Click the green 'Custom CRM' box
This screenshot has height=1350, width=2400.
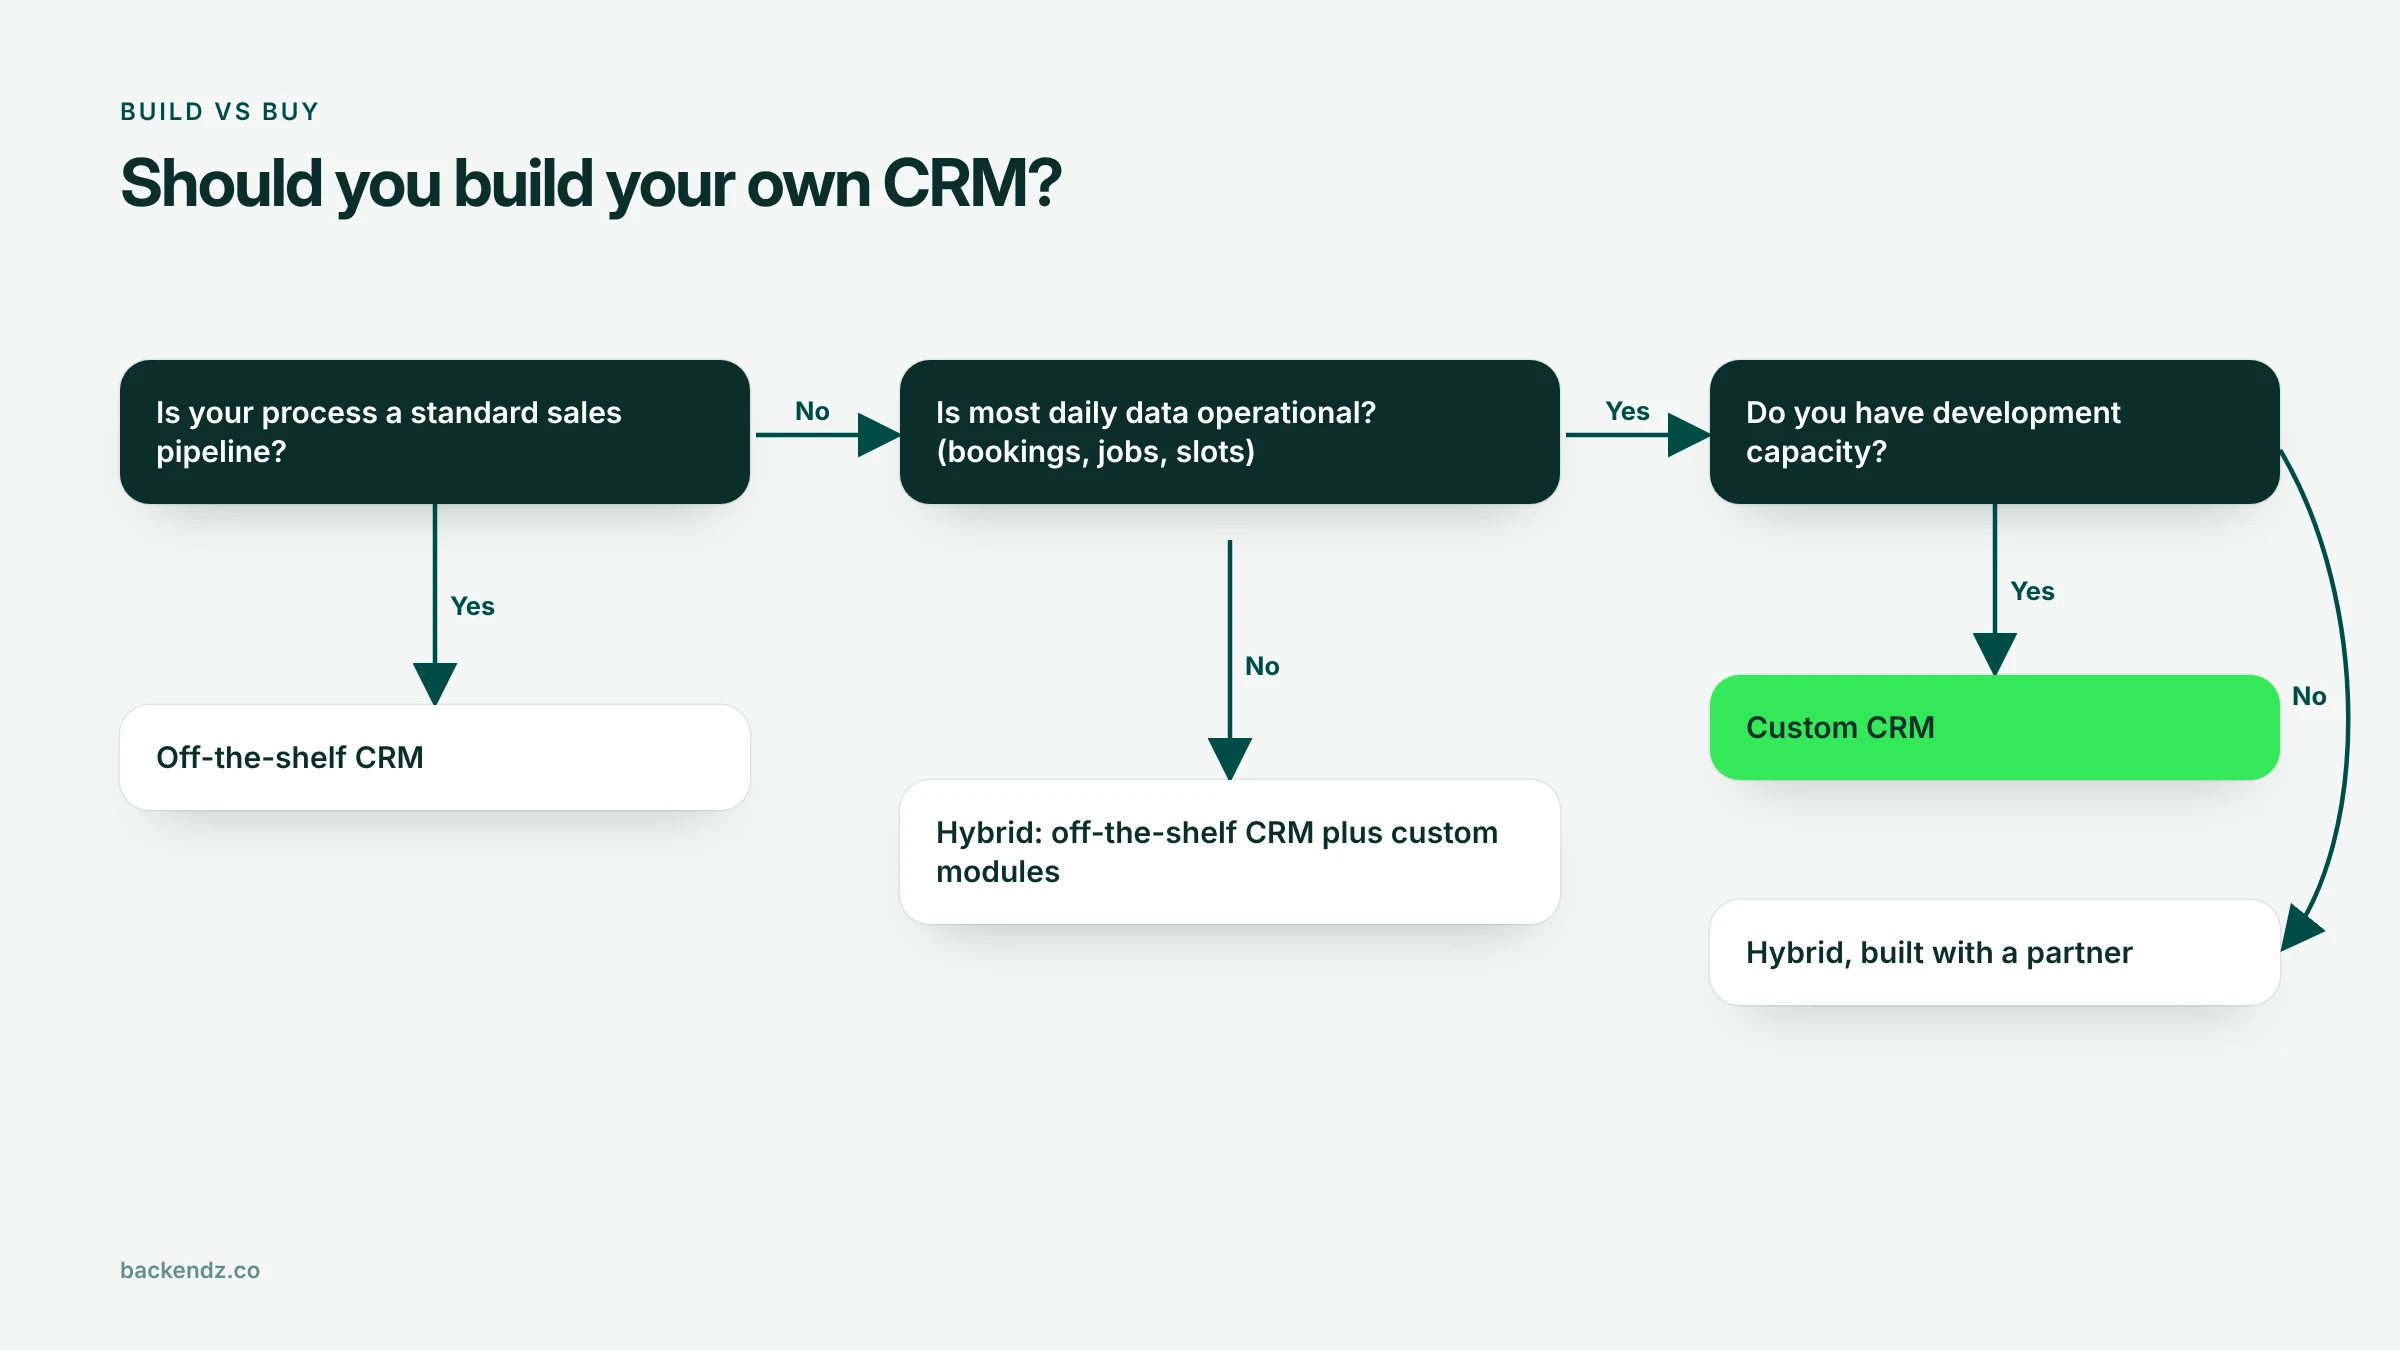tap(1995, 727)
